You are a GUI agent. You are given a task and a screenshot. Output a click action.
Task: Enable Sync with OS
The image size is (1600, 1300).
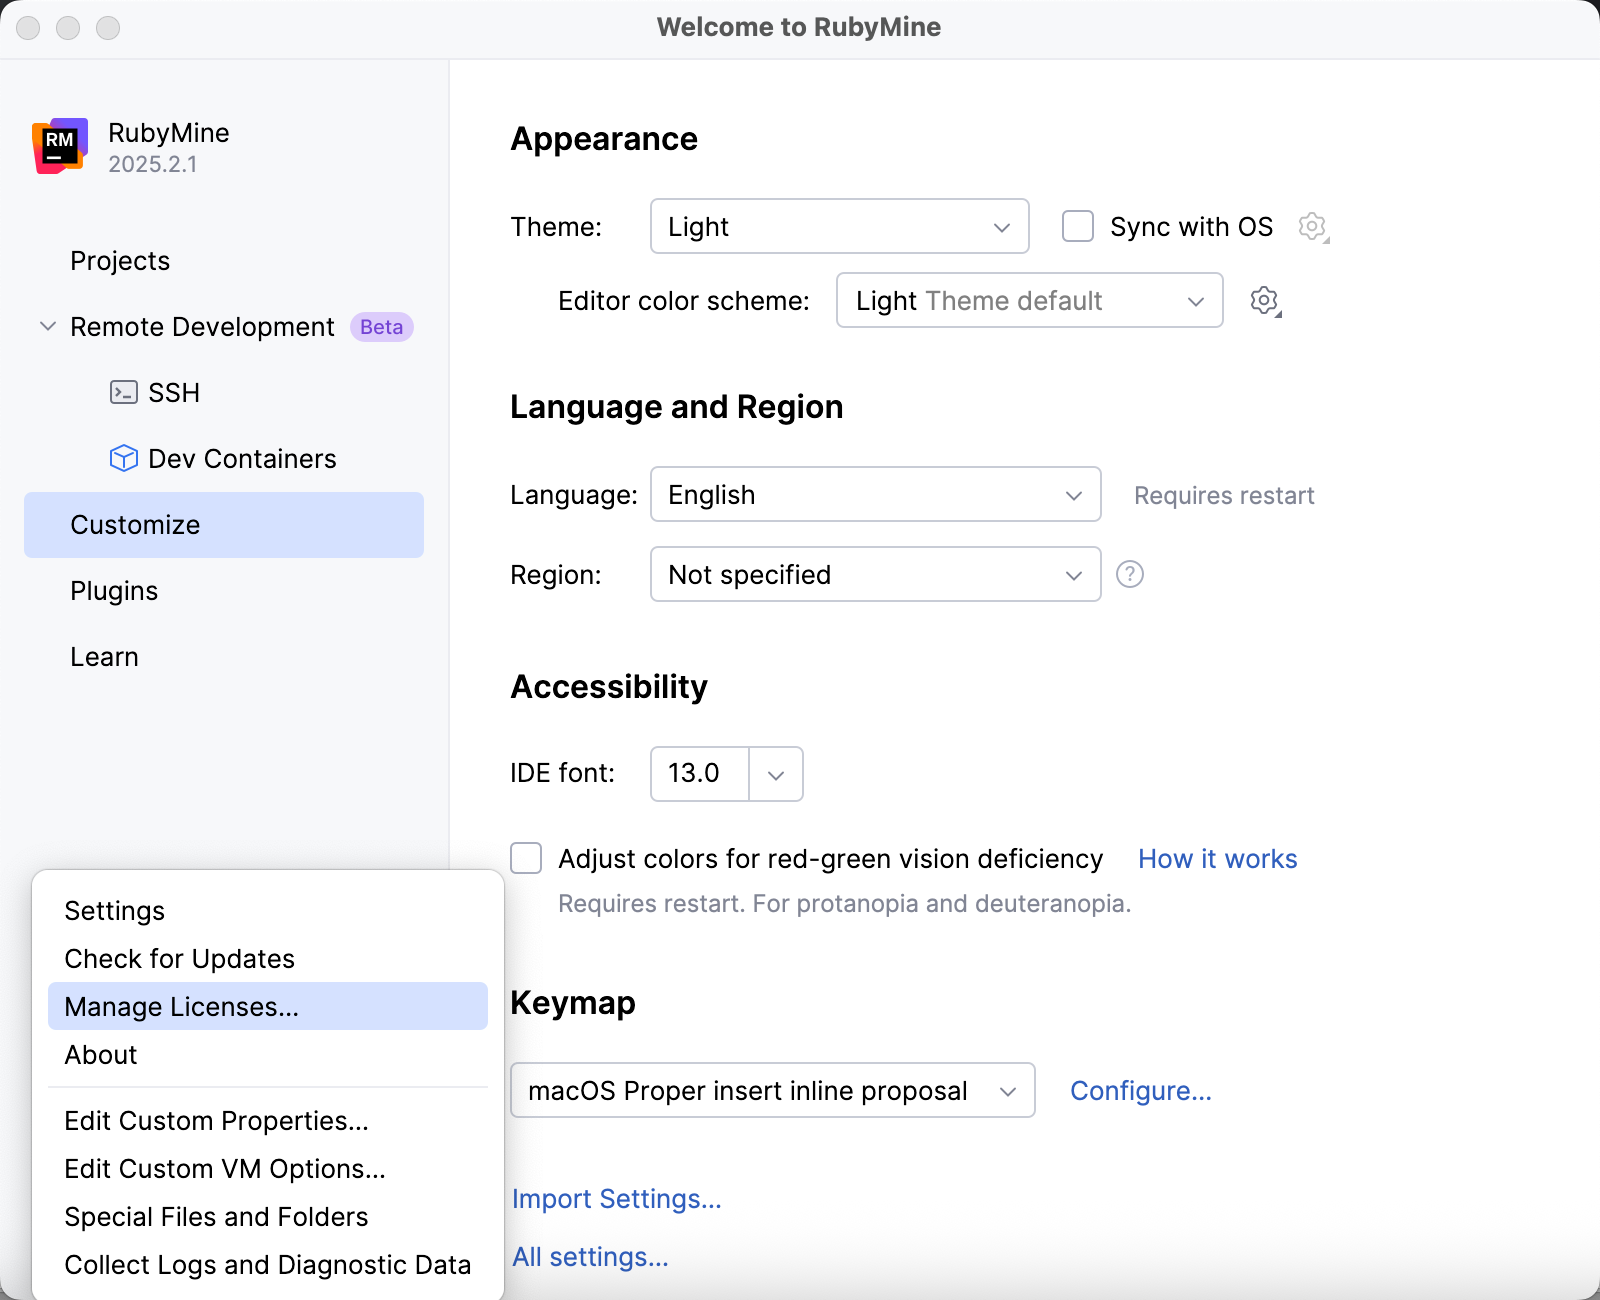[x=1077, y=227]
